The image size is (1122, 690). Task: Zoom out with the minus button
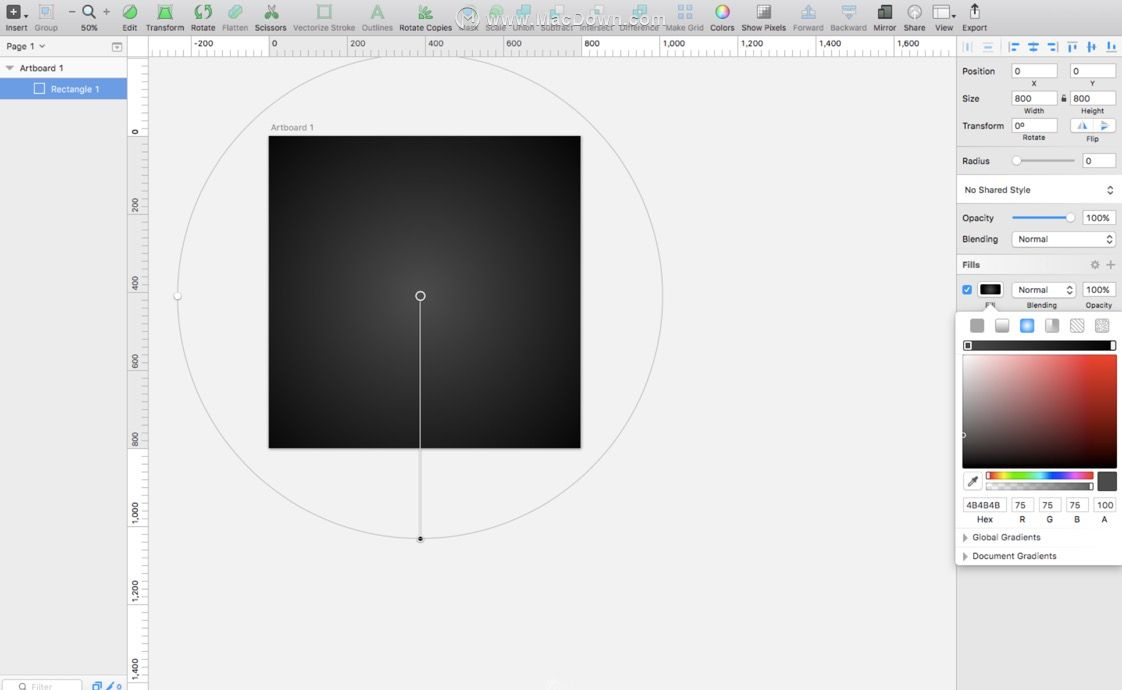coord(72,11)
